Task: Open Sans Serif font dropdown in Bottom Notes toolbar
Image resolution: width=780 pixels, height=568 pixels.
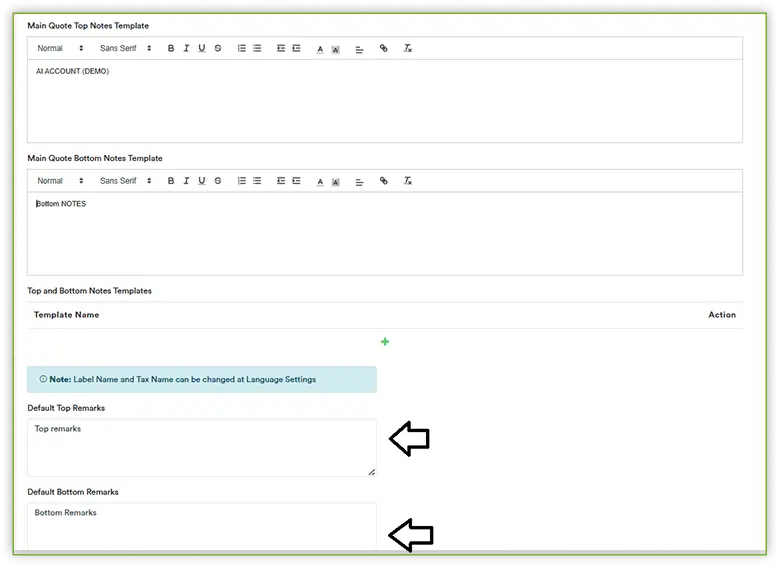Action: tap(125, 181)
